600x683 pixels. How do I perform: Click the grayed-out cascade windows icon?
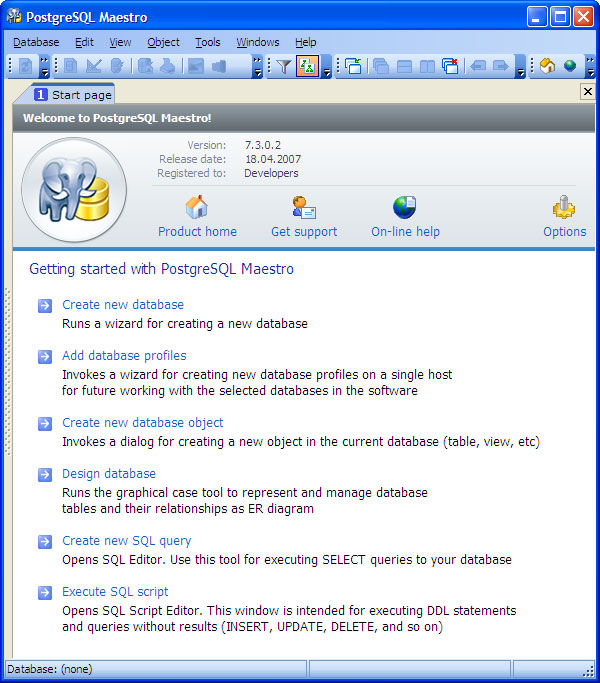[x=381, y=66]
